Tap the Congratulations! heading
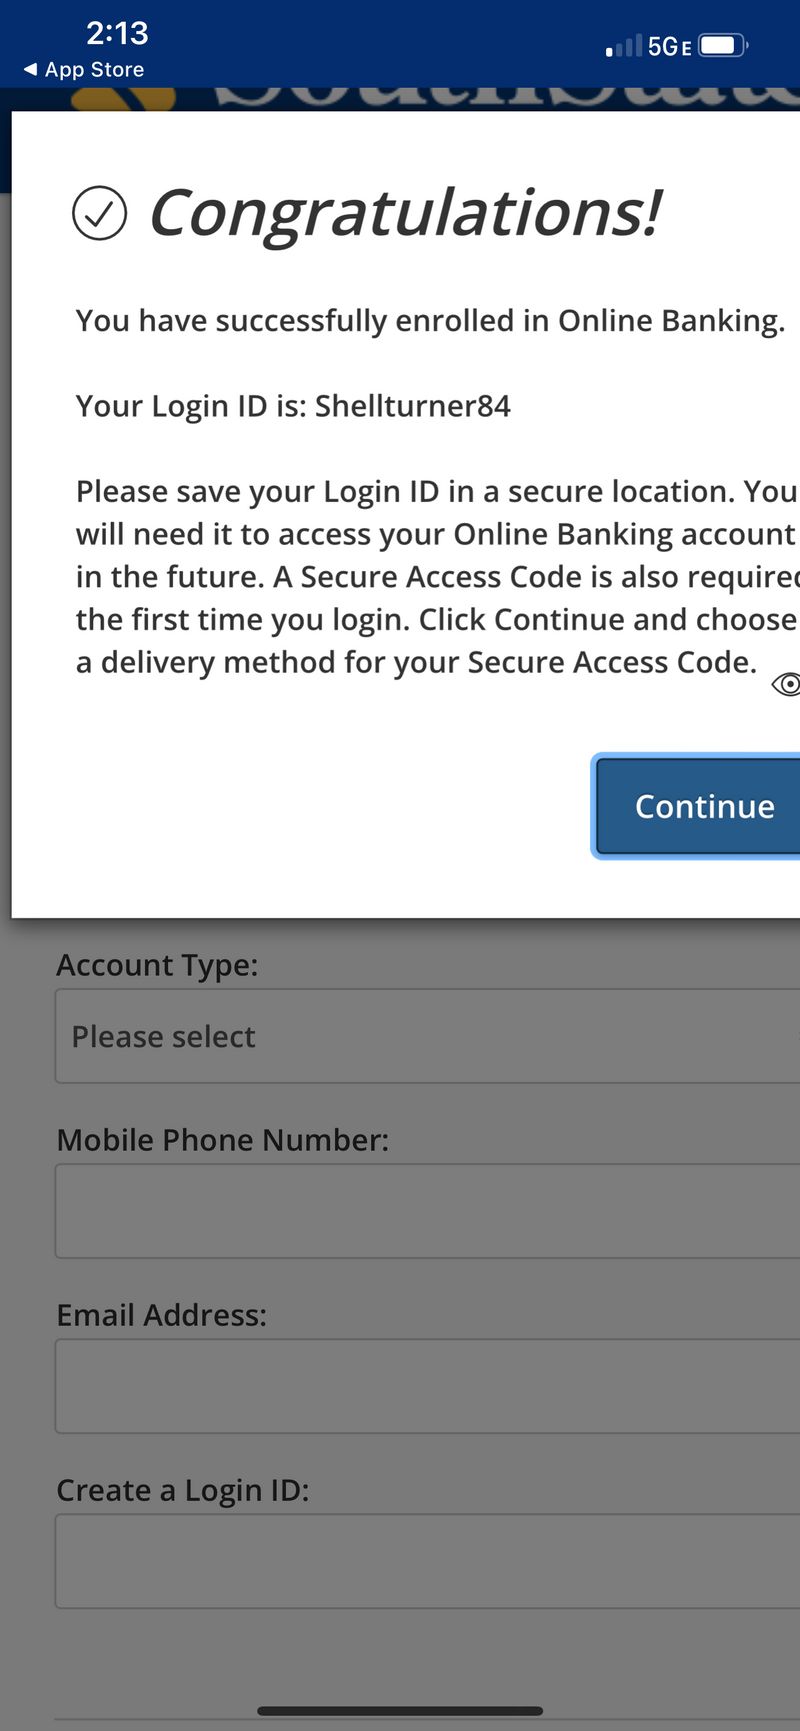800x1731 pixels. (x=405, y=213)
